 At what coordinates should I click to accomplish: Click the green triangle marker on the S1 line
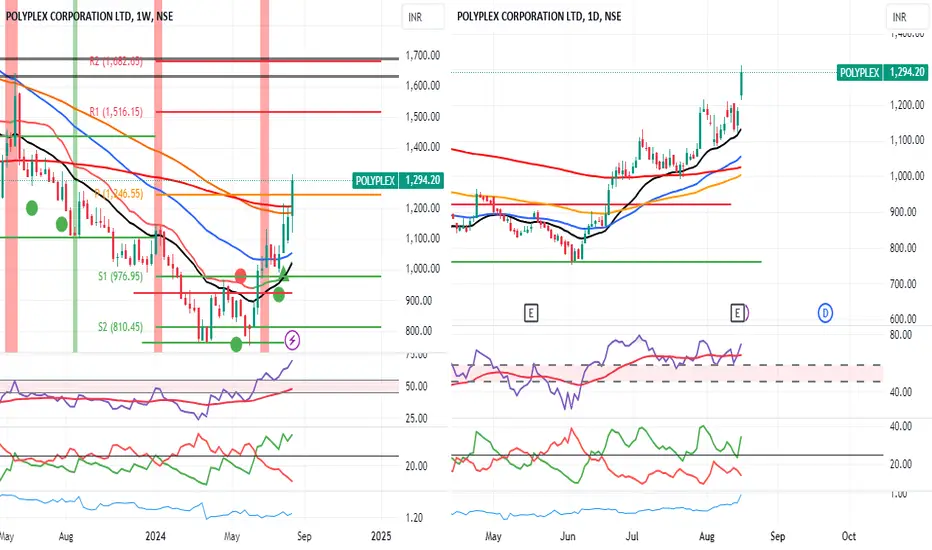tap(284, 274)
